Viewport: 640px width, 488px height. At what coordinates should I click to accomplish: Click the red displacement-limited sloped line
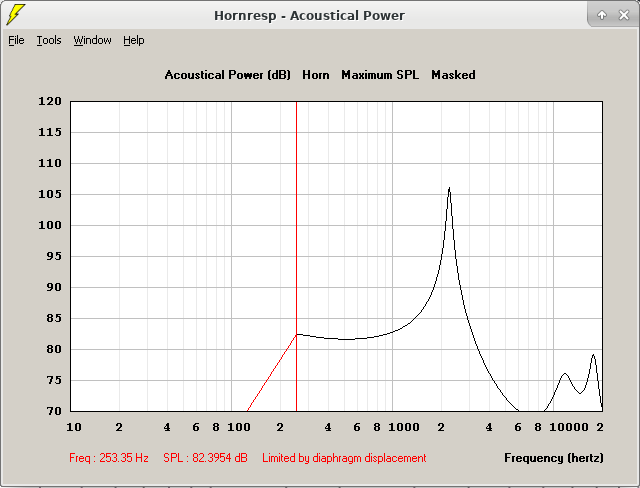click(x=272, y=373)
